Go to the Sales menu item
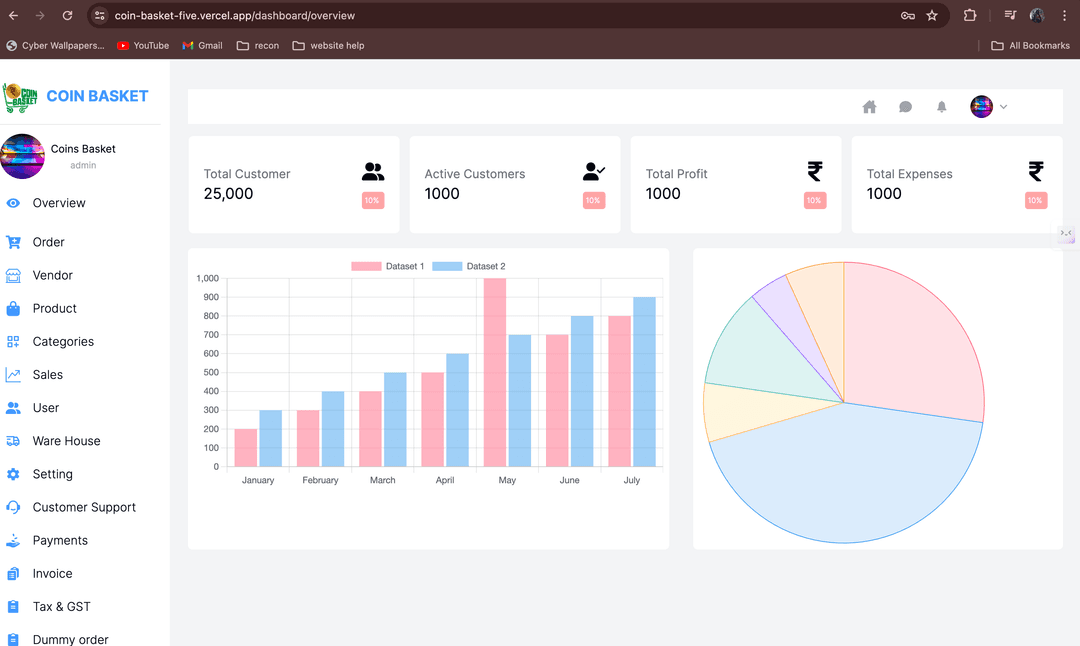 tap(48, 375)
